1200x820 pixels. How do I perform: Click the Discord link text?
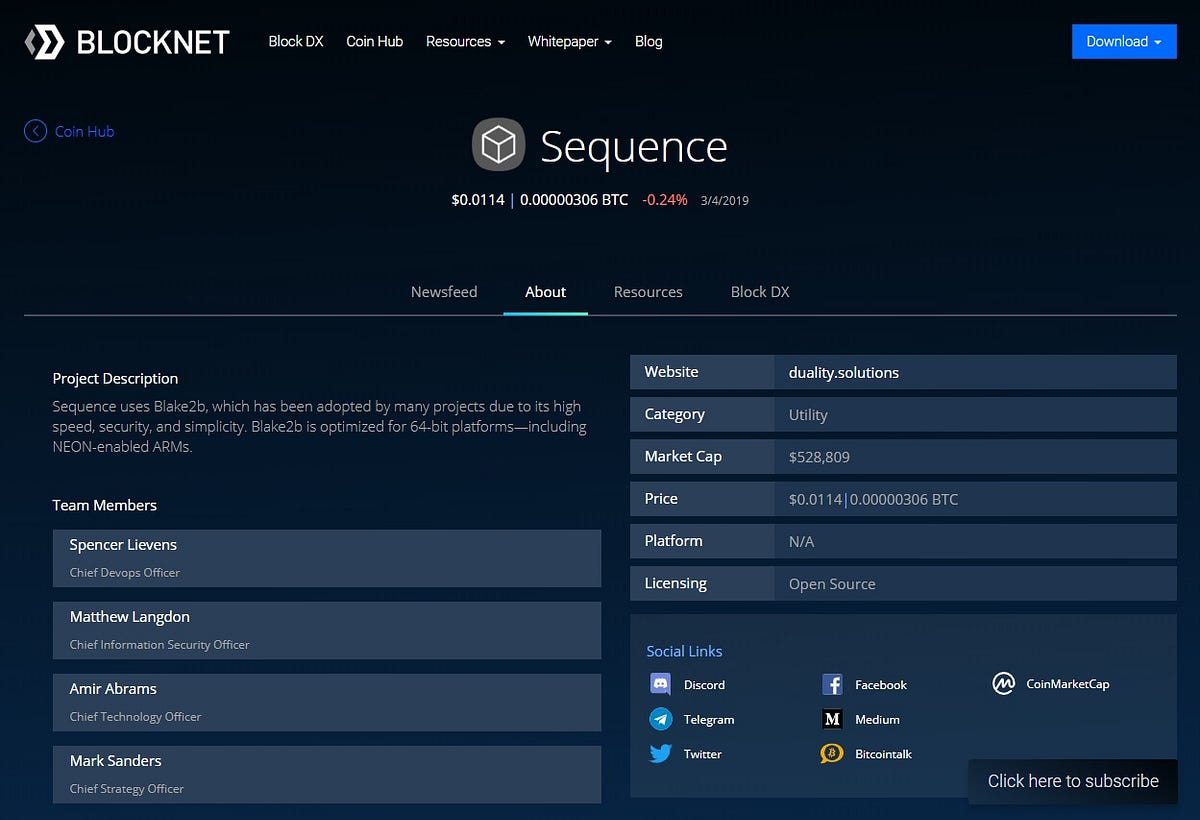coord(704,685)
